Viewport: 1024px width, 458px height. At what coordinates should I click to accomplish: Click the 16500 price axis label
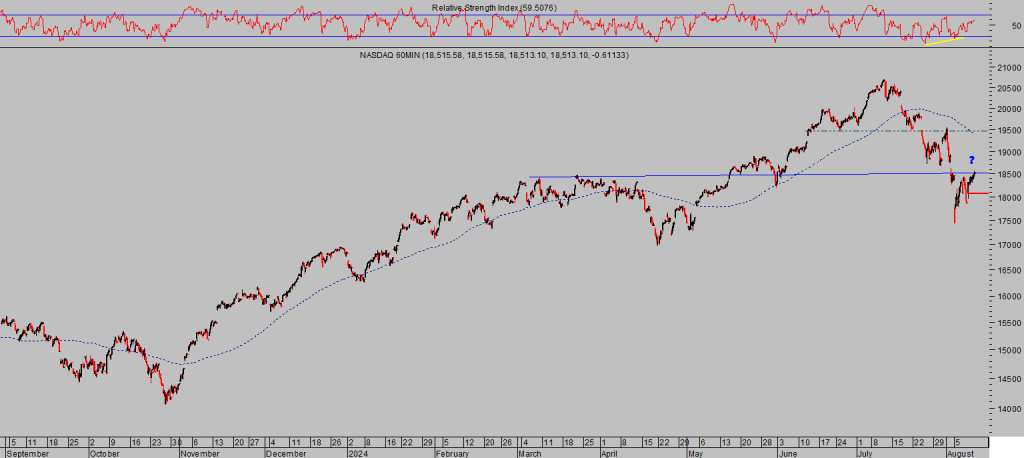[1007, 270]
